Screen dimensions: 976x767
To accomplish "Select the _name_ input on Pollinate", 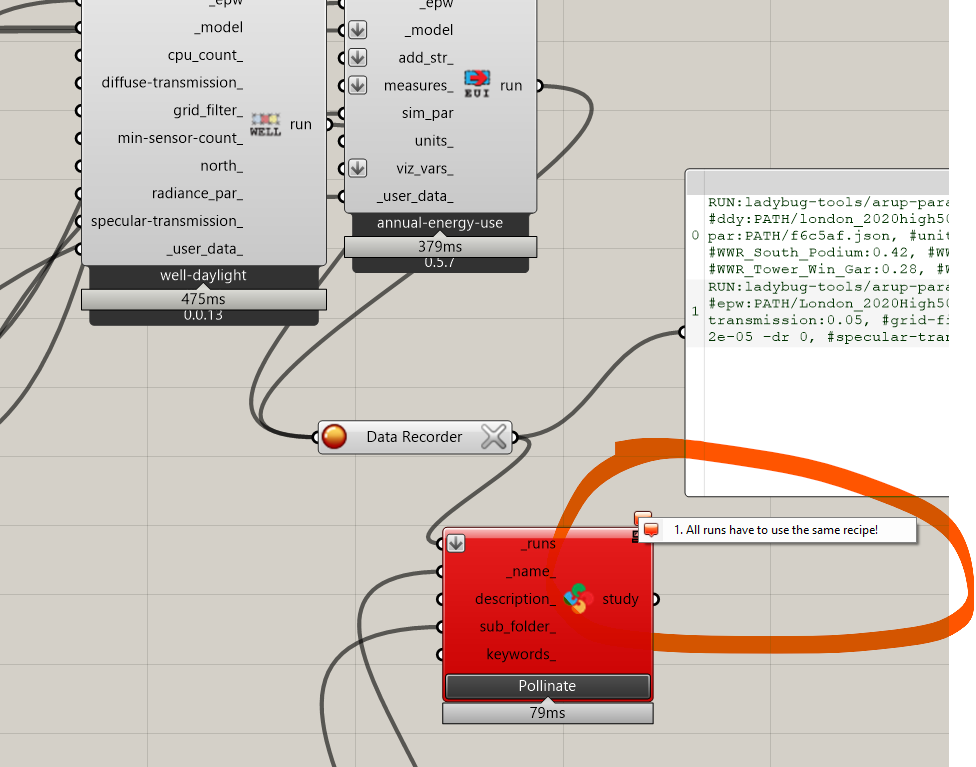I will point(531,571).
